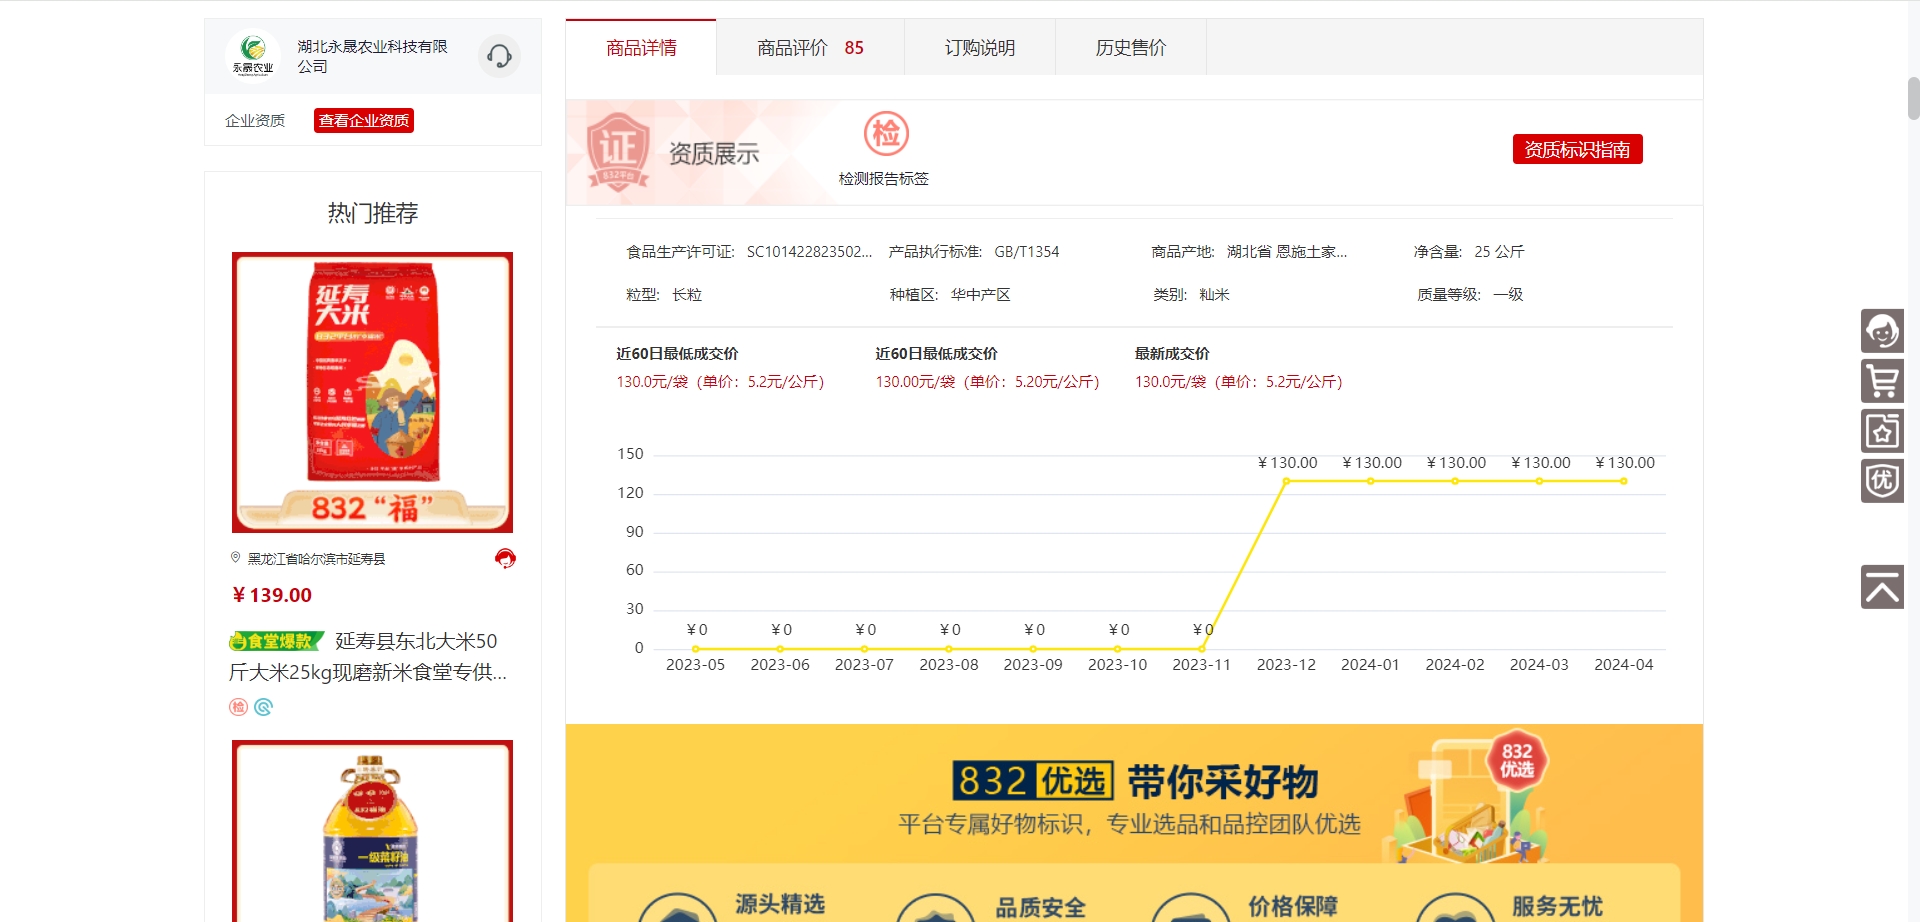Click the 最新成交价 130.0元/袋 value
This screenshot has height=922, width=1920.
click(x=1238, y=382)
